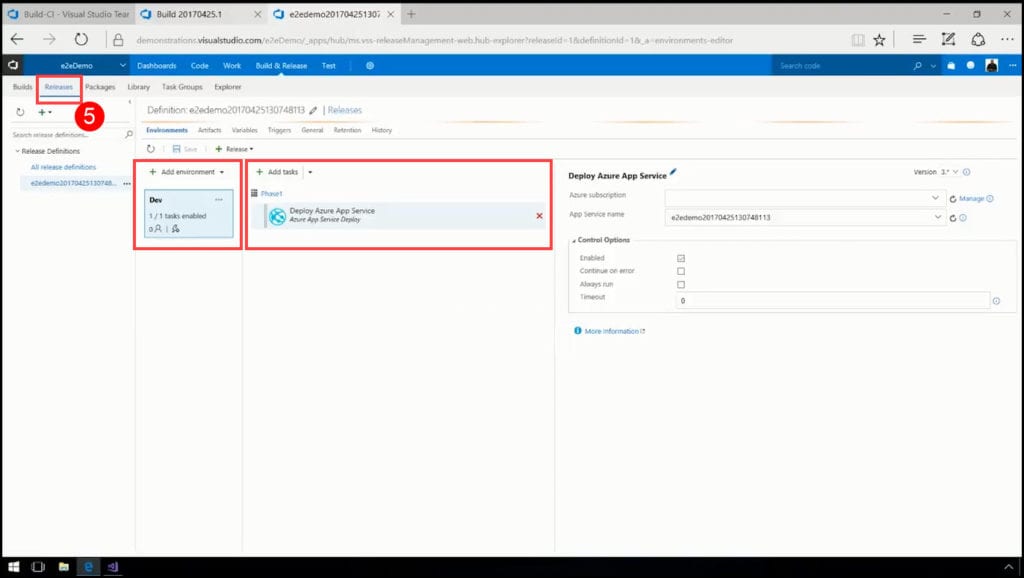Click the search icon for release definitions
The image size is (1024, 578).
(129, 135)
